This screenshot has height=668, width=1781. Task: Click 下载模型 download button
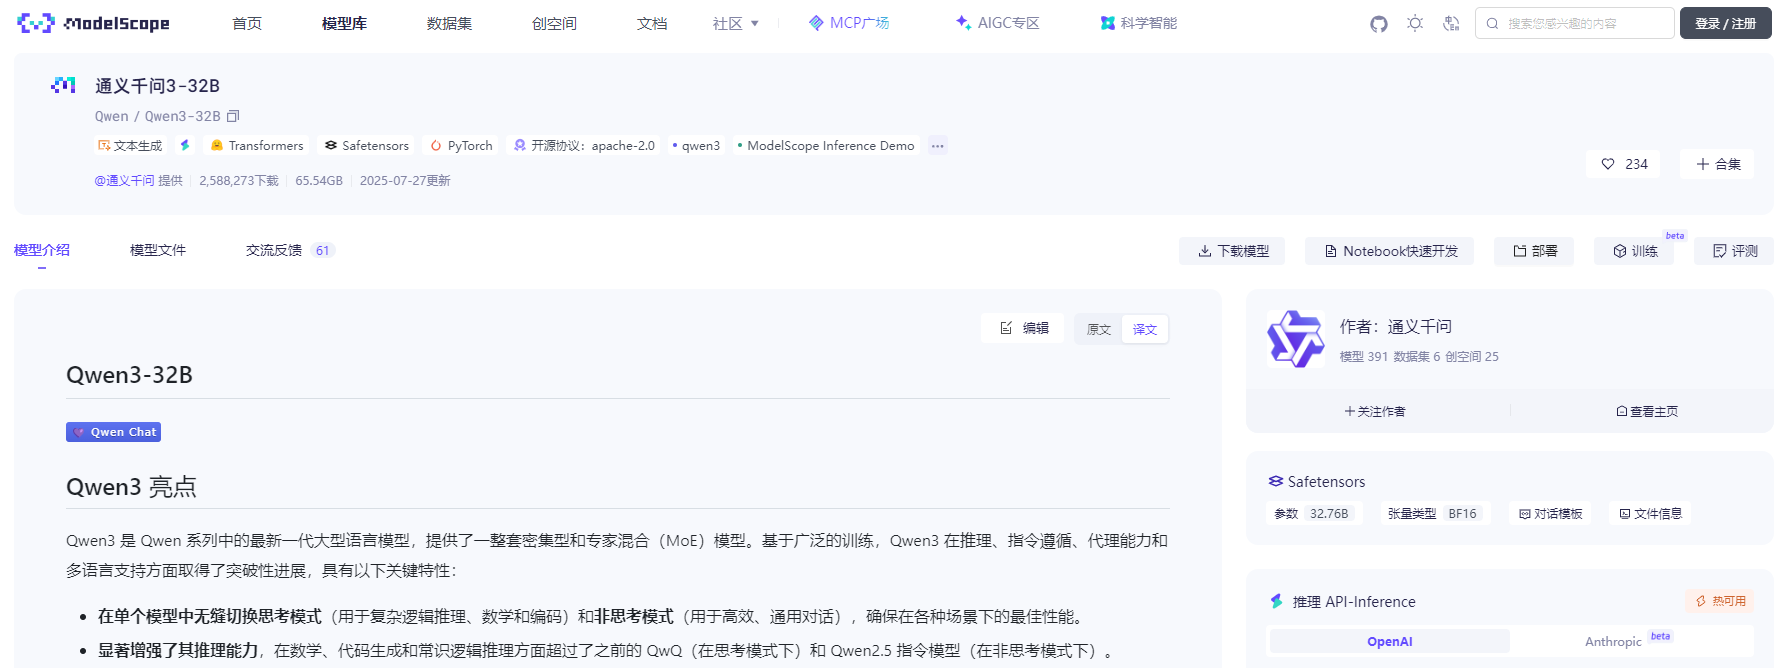pos(1232,251)
